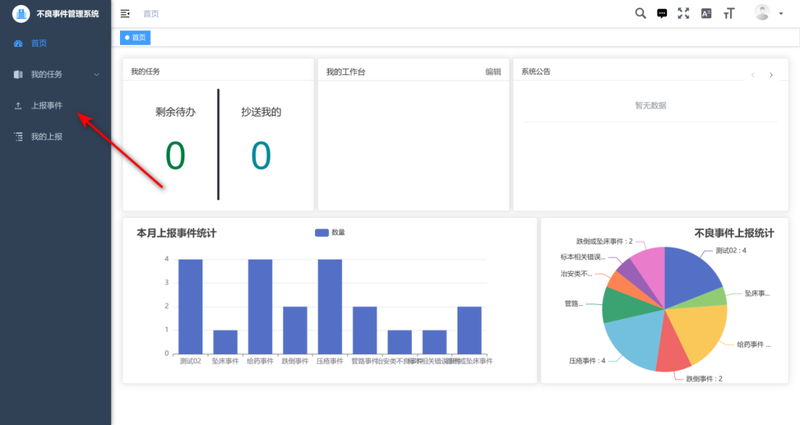Viewport: 800px width, 425px height.
Task: Toggle the 数量 legend swatch
Action: (x=321, y=233)
